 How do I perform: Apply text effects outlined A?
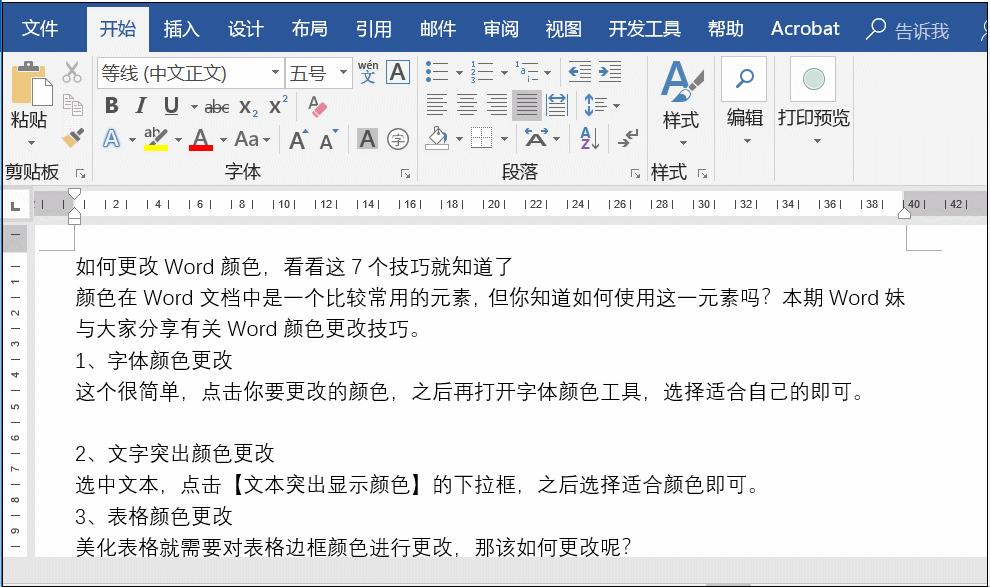pos(111,138)
